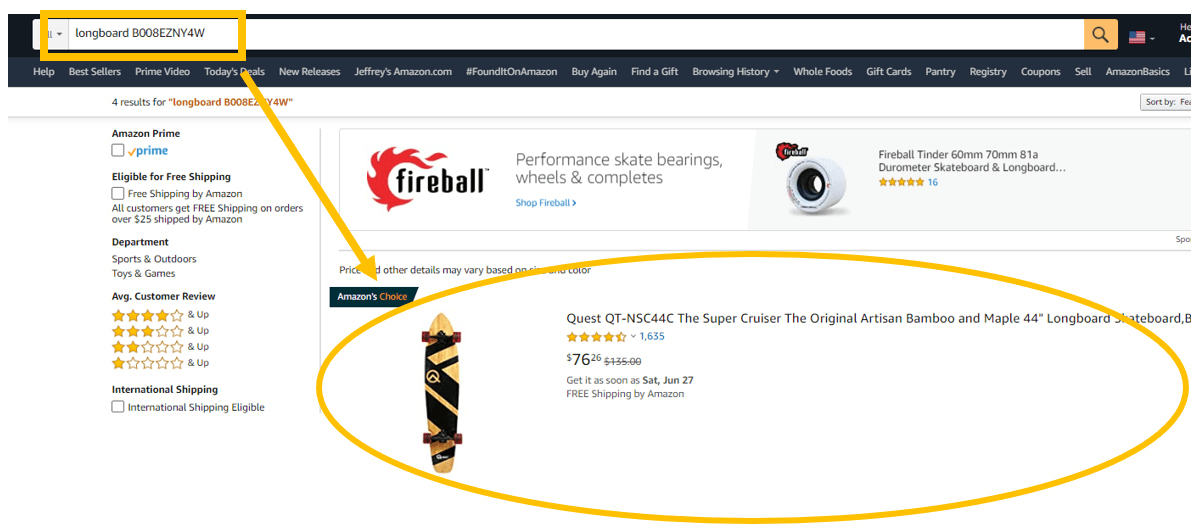The image size is (1198, 529).
Task: Click the search text field
Action: coord(575,34)
